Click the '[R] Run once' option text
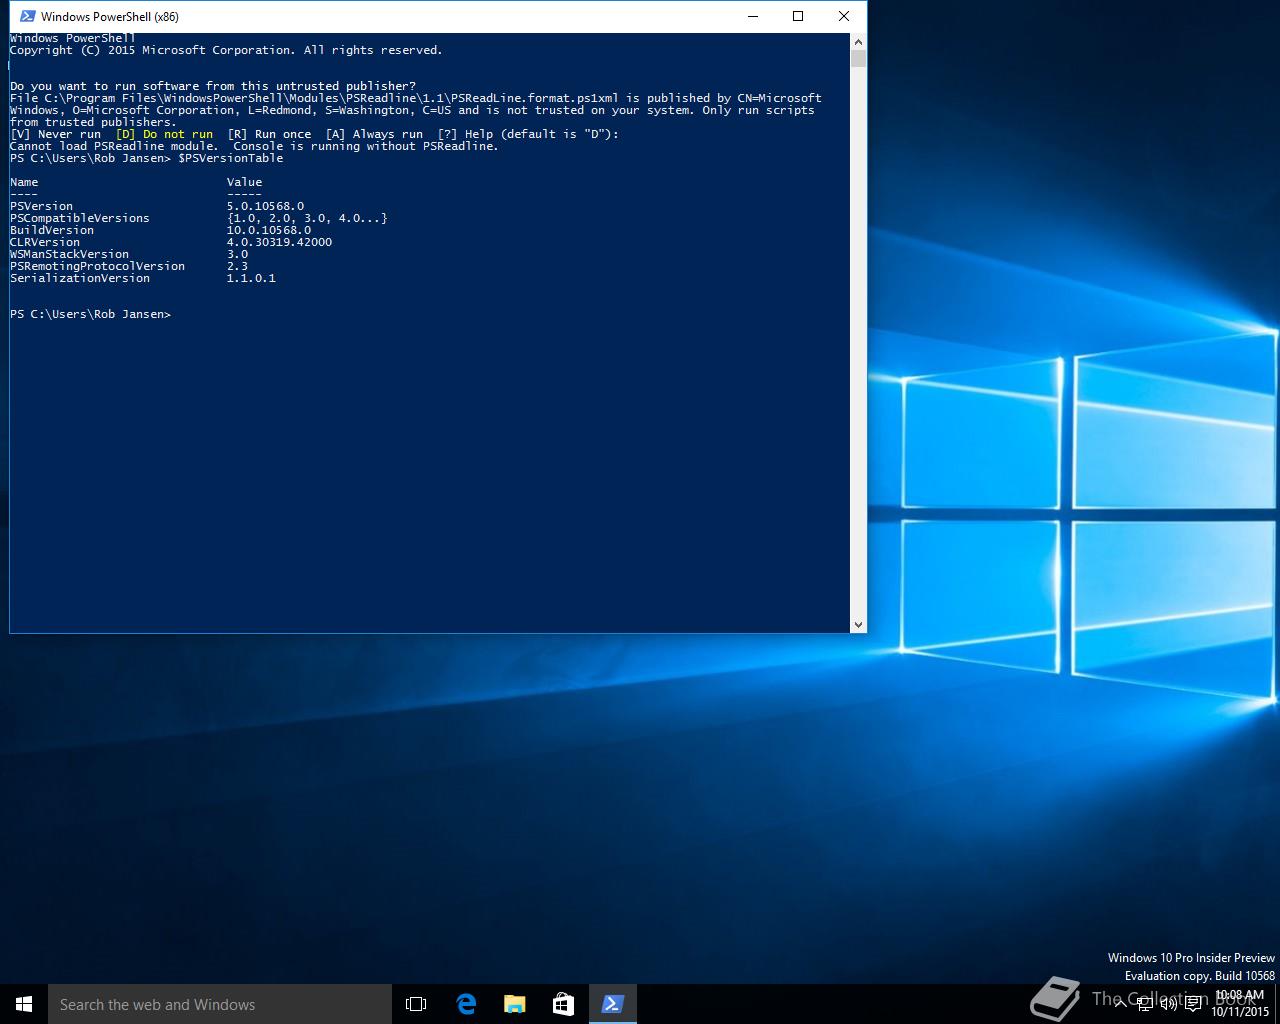The image size is (1280, 1024). [269, 134]
